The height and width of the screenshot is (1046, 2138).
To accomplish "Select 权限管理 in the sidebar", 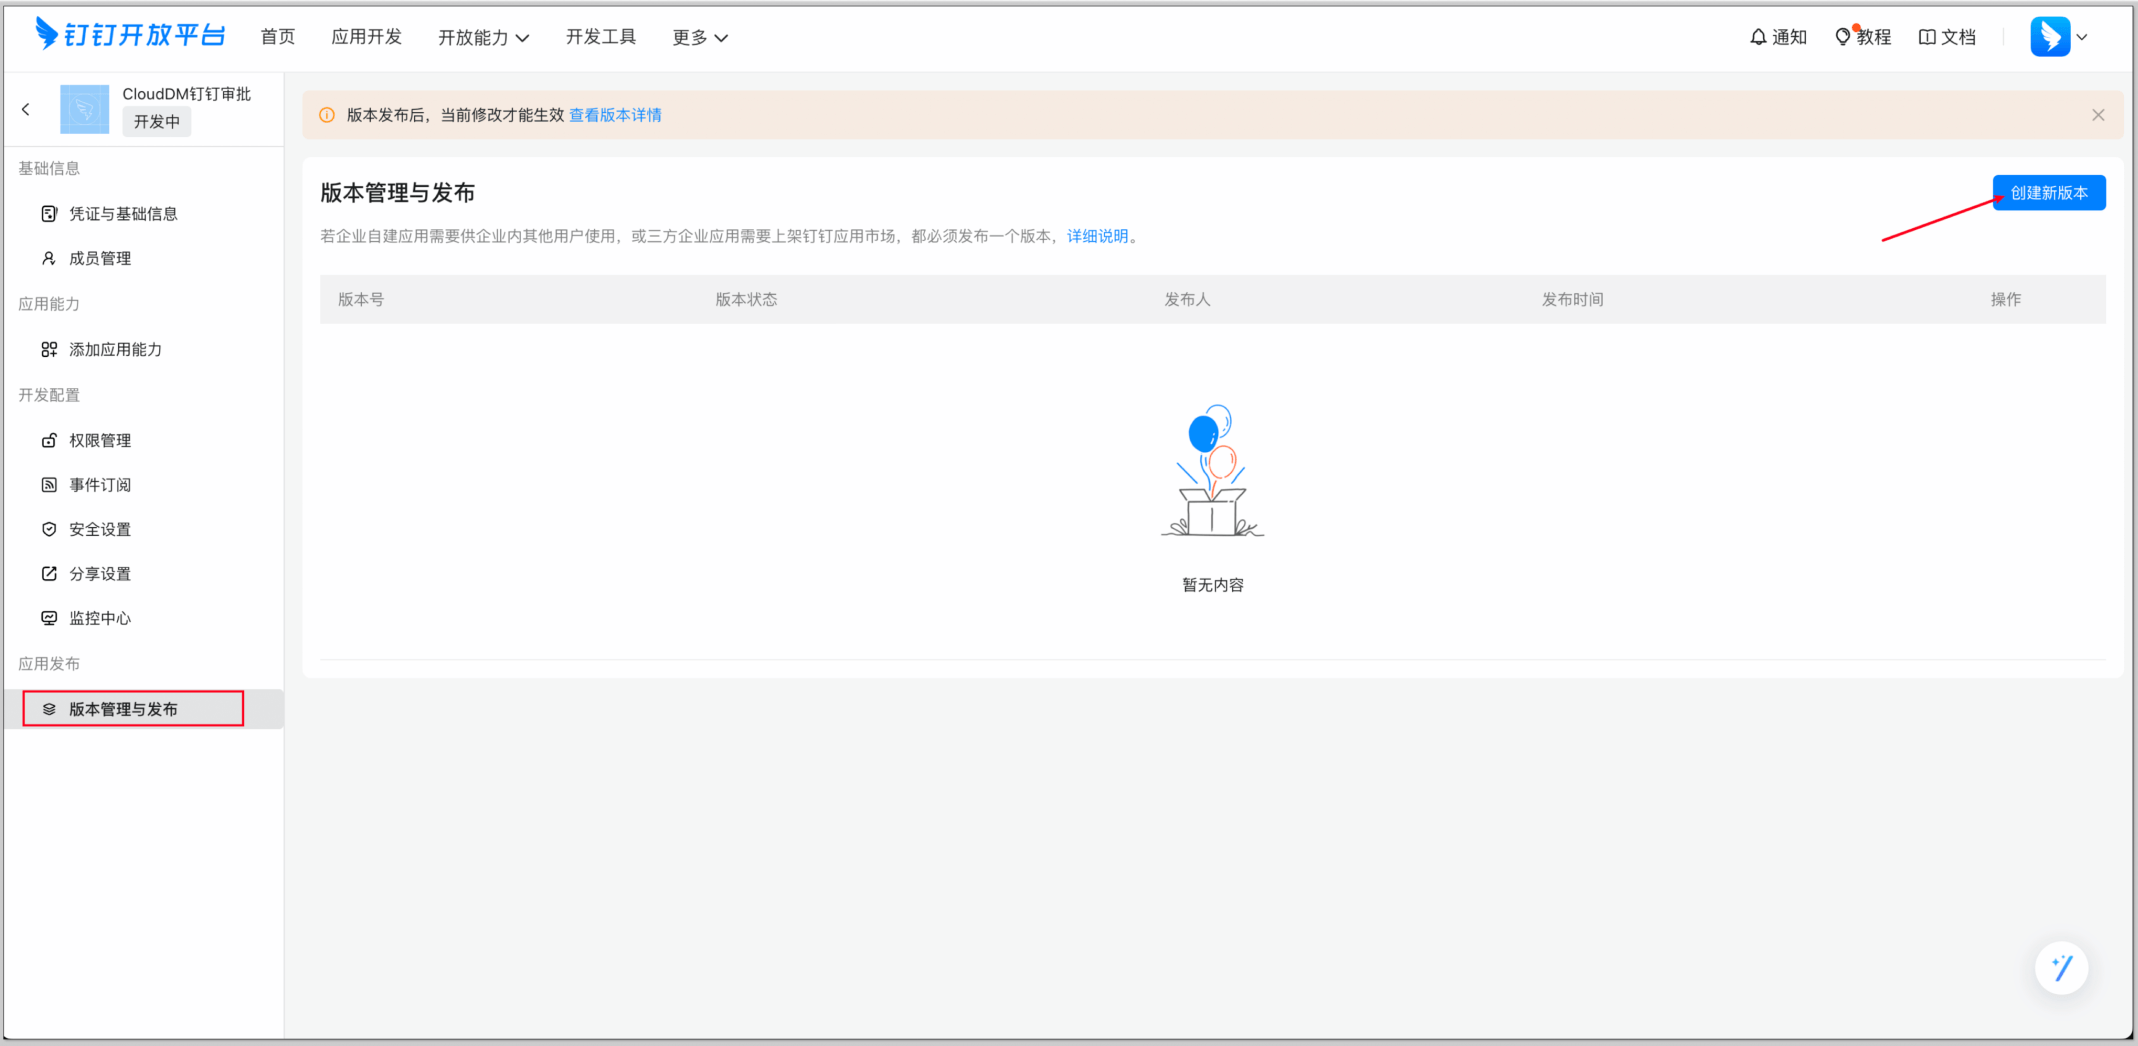I will [100, 441].
